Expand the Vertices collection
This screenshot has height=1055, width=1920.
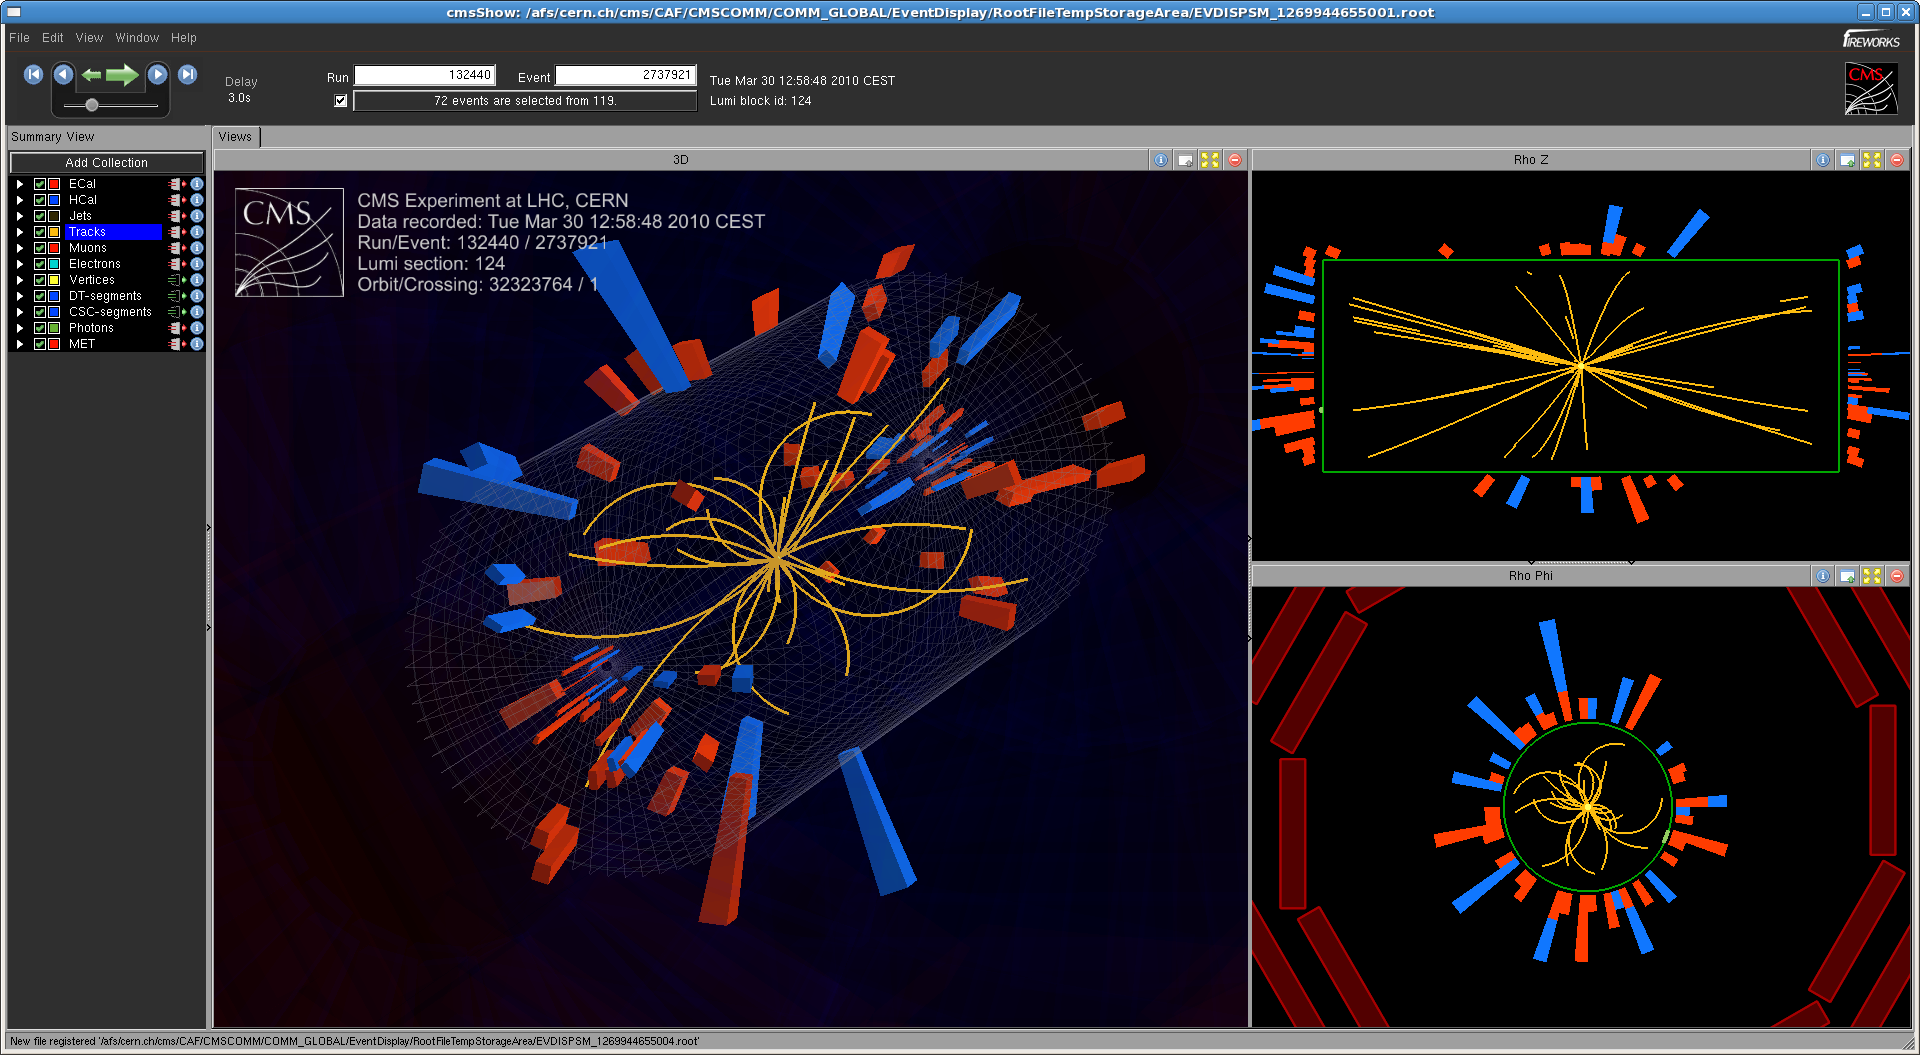[19, 280]
